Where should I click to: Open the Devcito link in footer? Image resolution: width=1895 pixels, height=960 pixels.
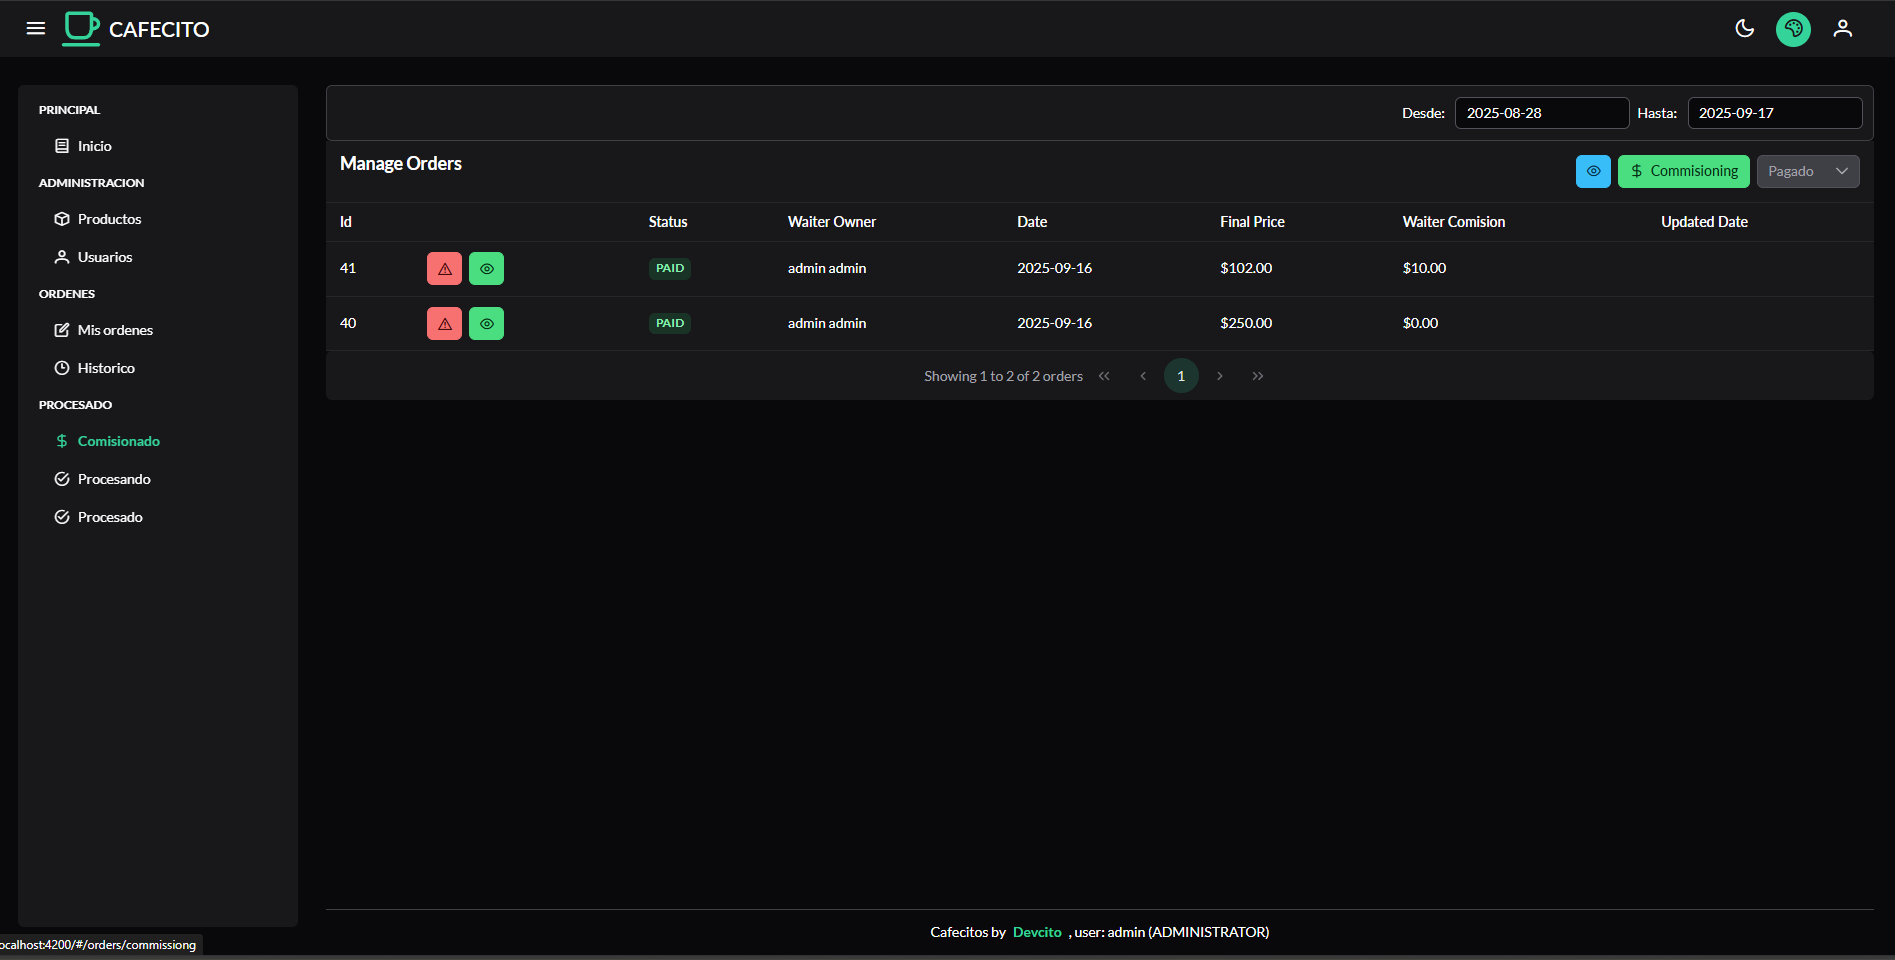1037,932
